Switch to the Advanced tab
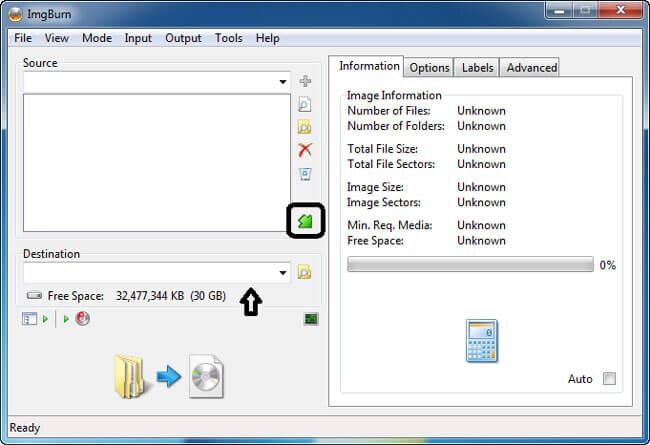This screenshot has width=650, height=445. pos(532,68)
